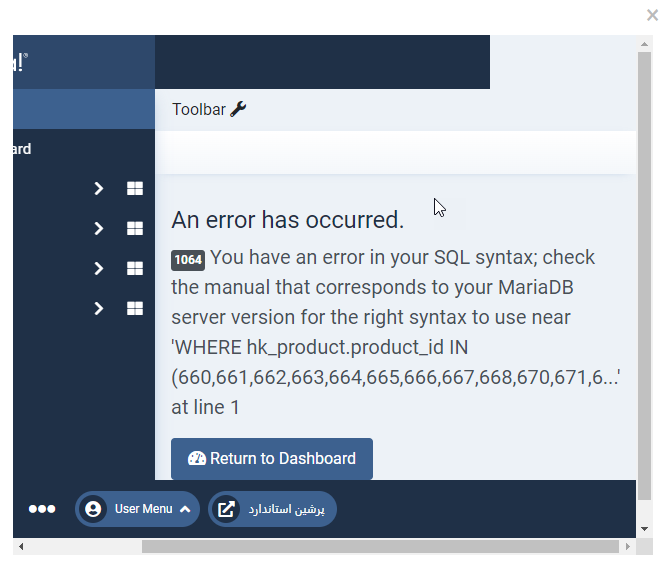Click the third grid icon in sidebar
Screen dimensions: 668x576
[x=135, y=269]
